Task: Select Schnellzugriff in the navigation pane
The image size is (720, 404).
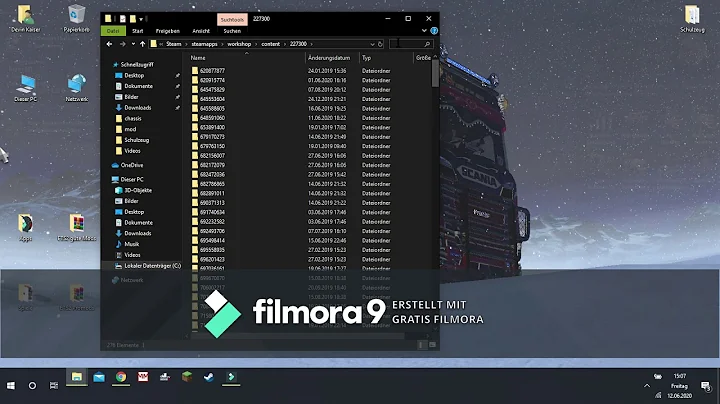Action: (x=137, y=65)
